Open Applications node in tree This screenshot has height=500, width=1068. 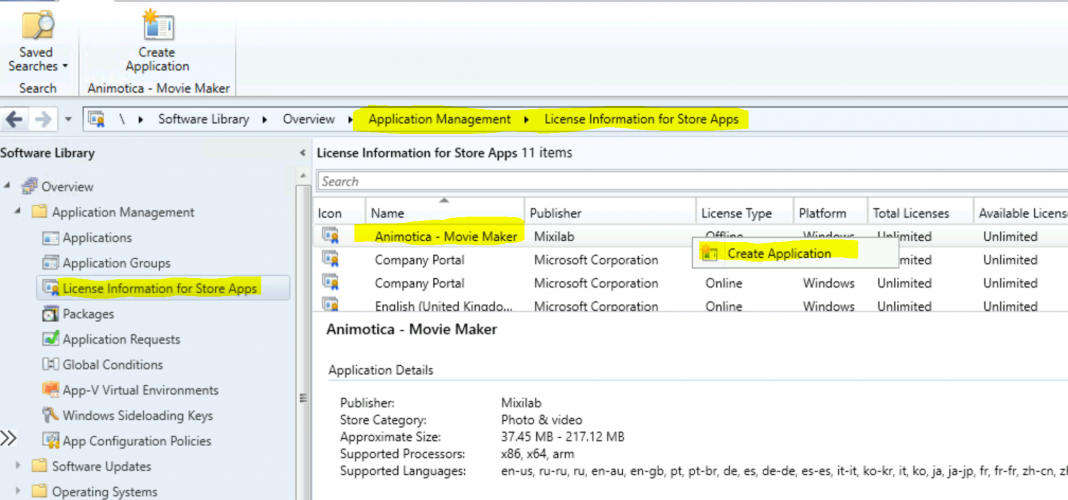[x=97, y=238]
